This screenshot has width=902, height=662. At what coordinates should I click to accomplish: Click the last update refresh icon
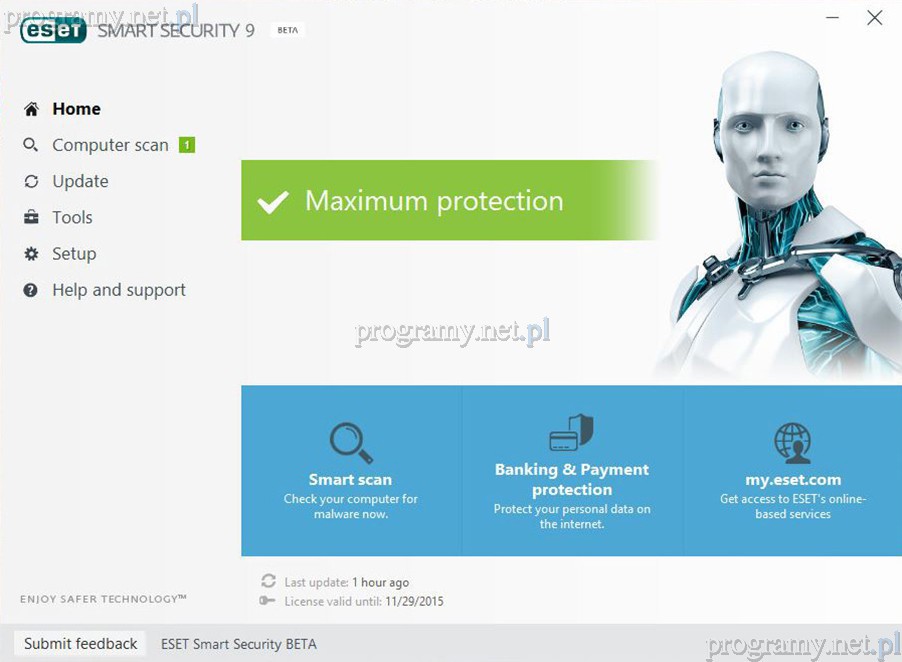(x=268, y=581)
